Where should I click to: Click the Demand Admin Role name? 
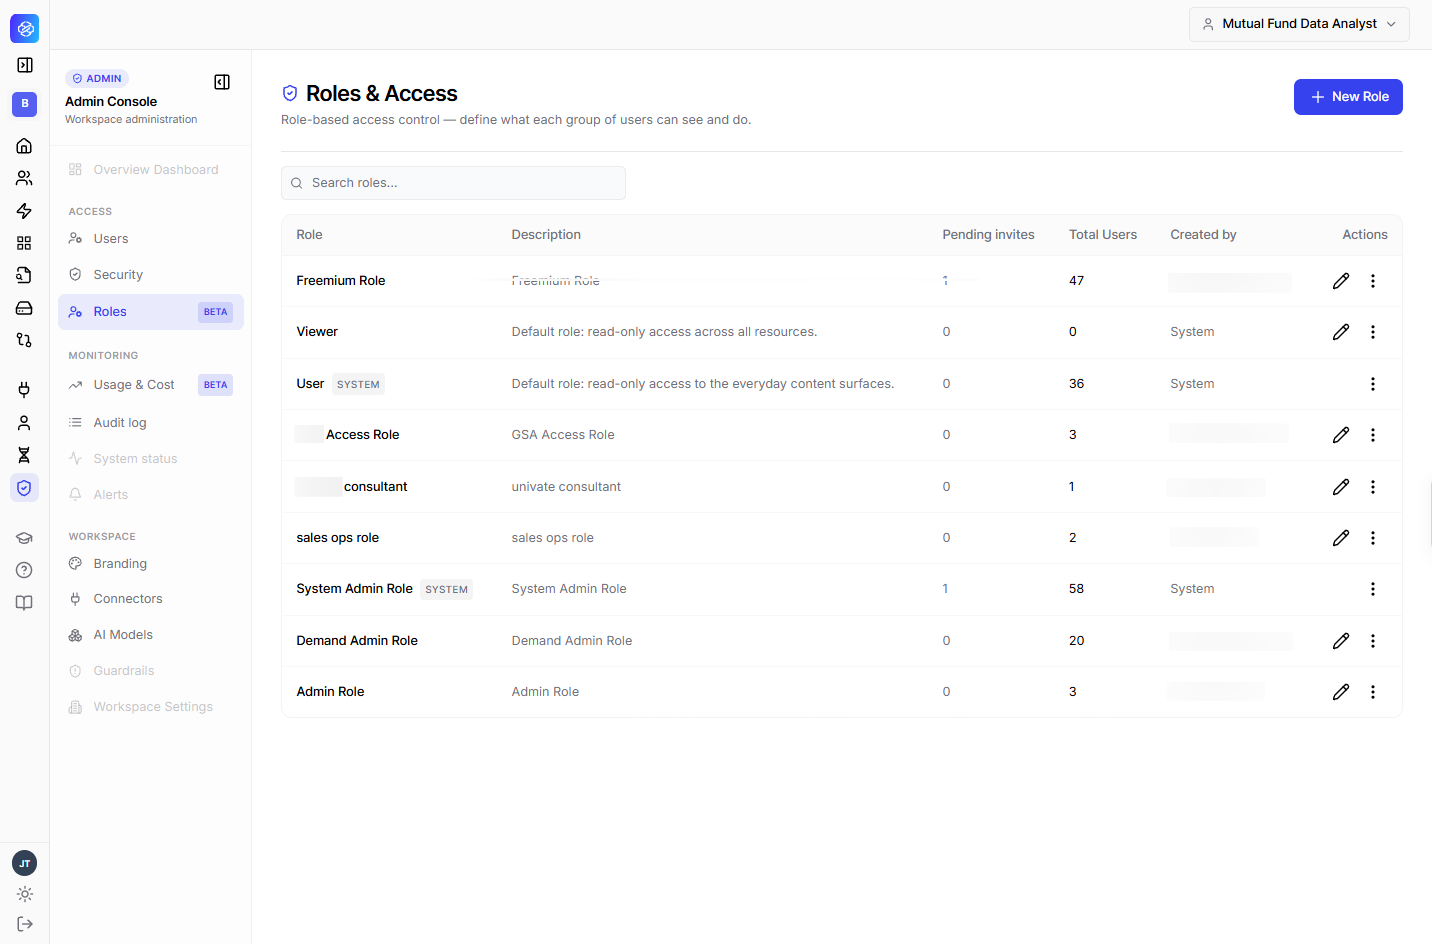[357, 641]
